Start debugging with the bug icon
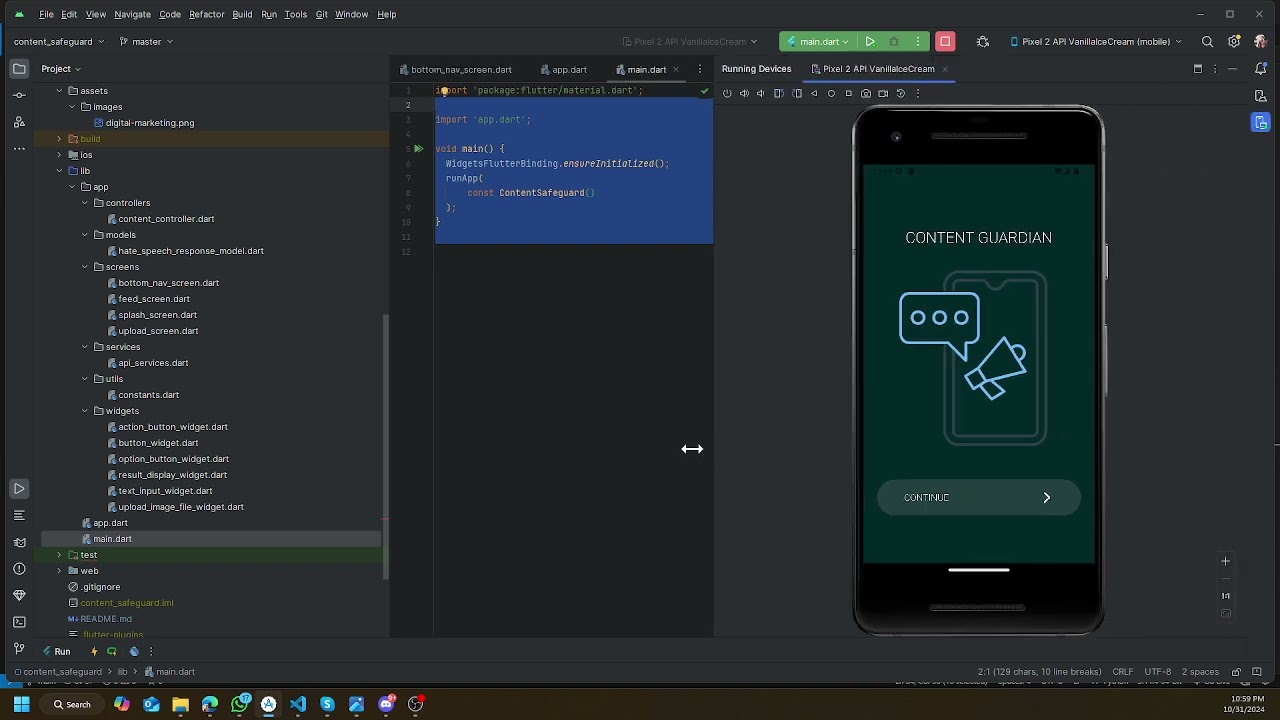The width and height of the screenshot is (1280, 720). (x=894, y=42)
